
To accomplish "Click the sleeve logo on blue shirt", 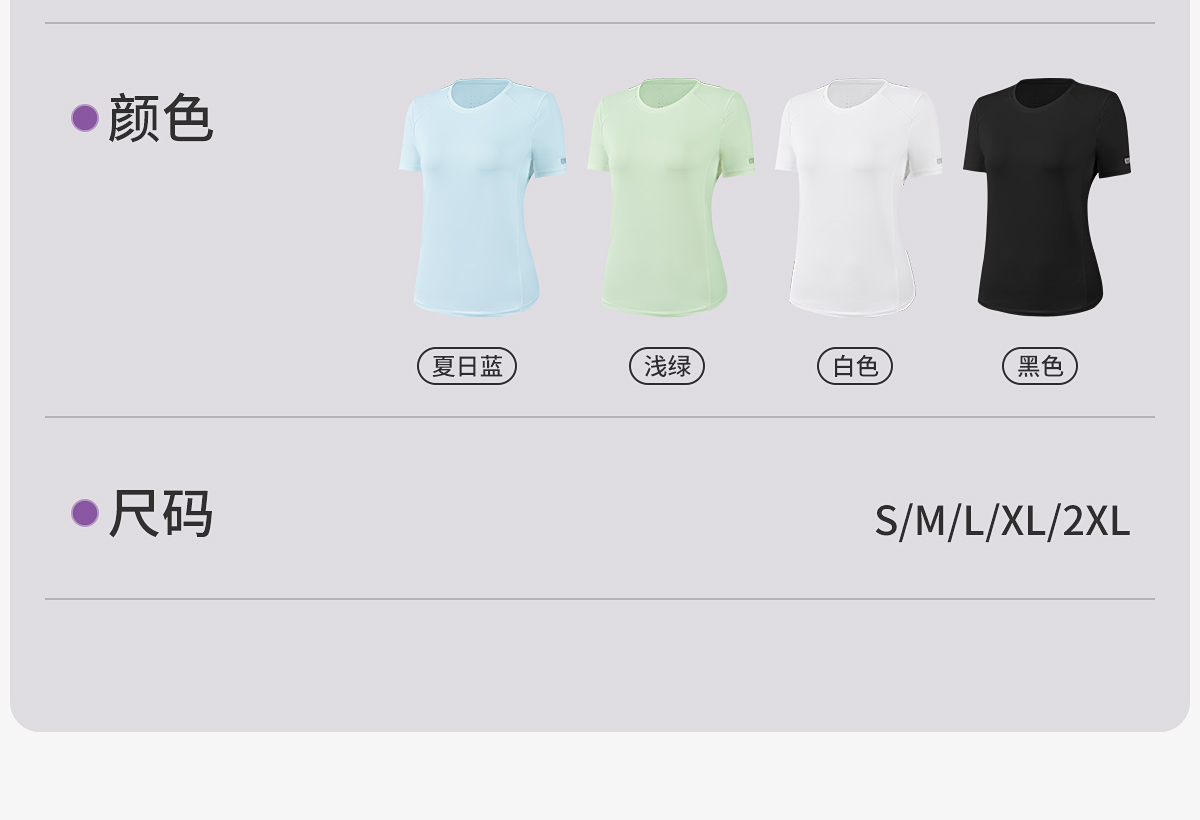I will [563, 160].
